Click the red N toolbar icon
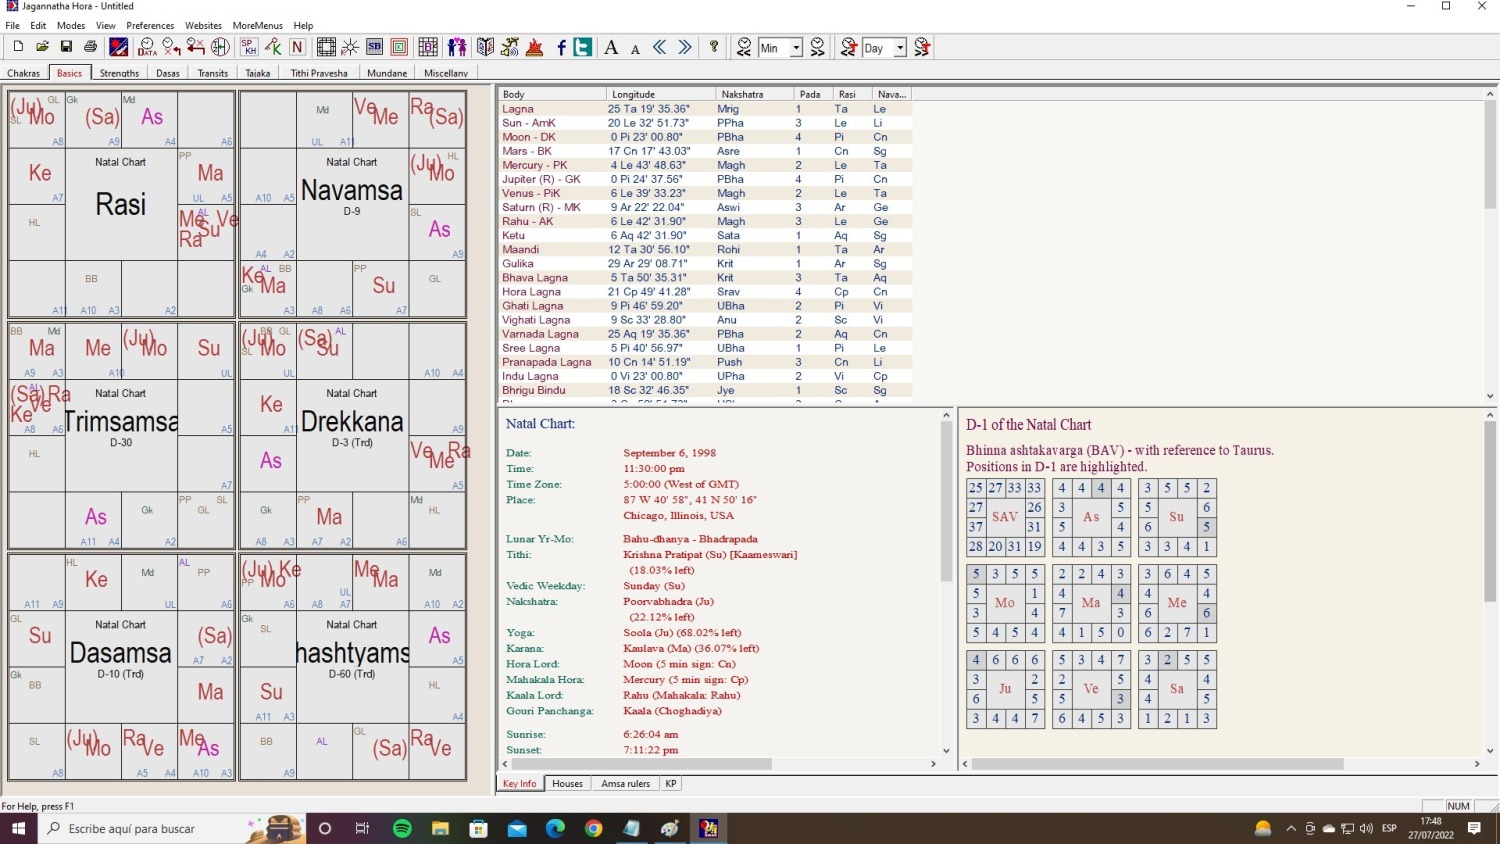1500x844 pixels. [x=297, y=47]
